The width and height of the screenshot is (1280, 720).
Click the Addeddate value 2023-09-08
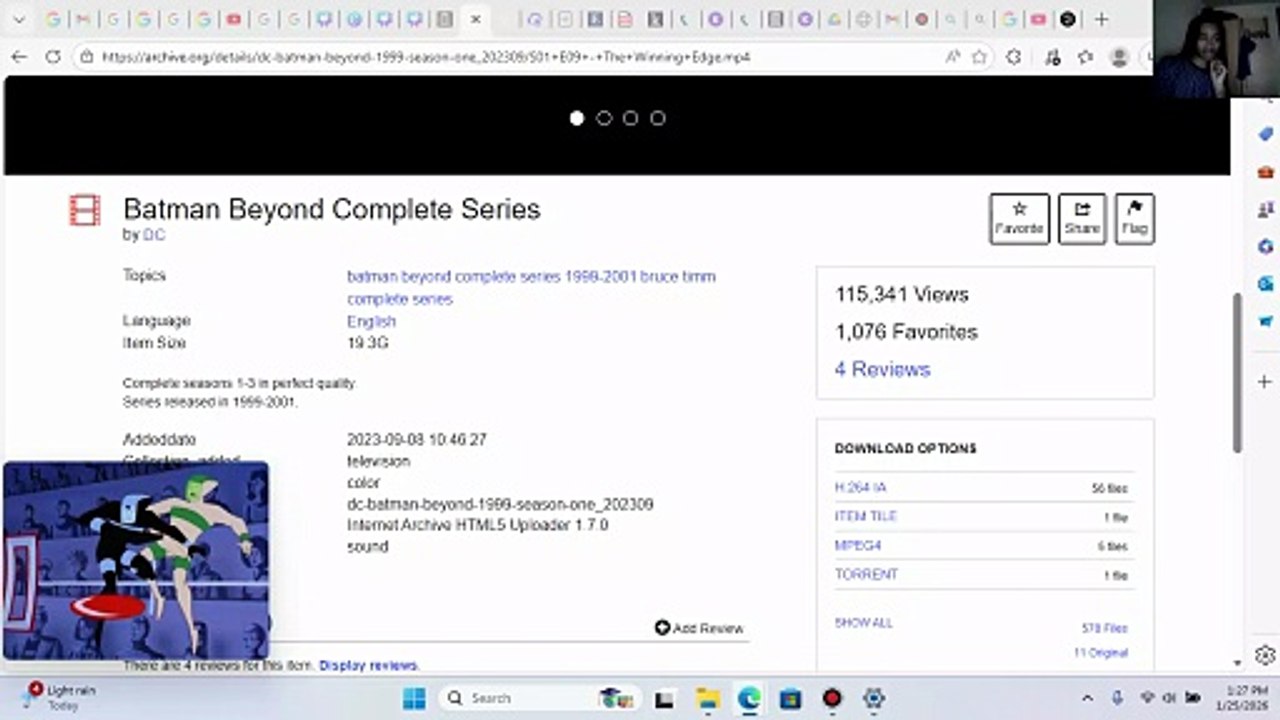(x=417, y=440)
